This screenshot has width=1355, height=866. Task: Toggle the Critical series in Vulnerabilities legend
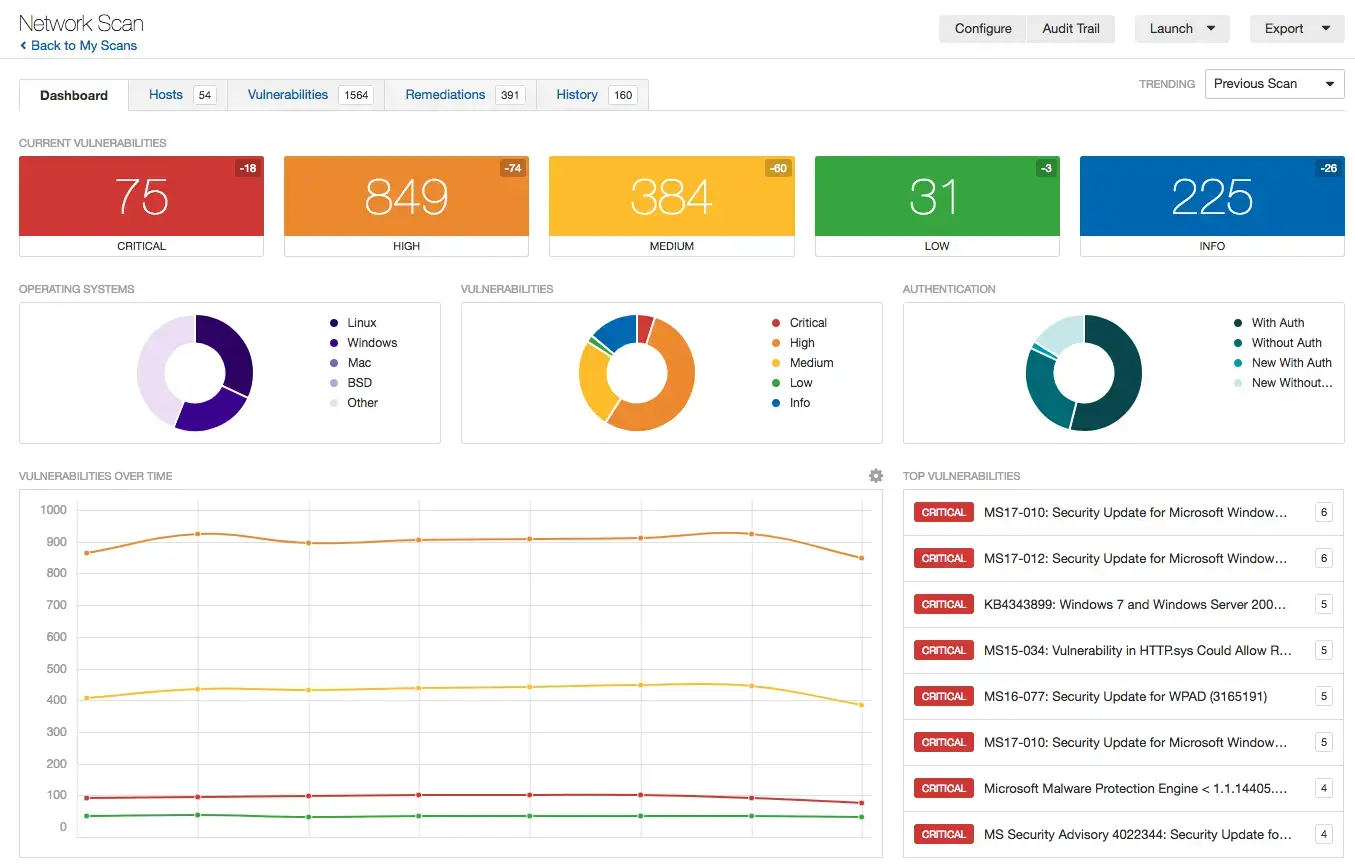tap(800, 322)
